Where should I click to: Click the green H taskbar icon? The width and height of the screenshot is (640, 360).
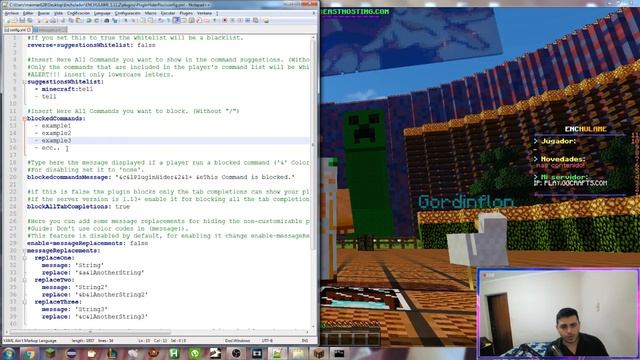coord(174,353)
